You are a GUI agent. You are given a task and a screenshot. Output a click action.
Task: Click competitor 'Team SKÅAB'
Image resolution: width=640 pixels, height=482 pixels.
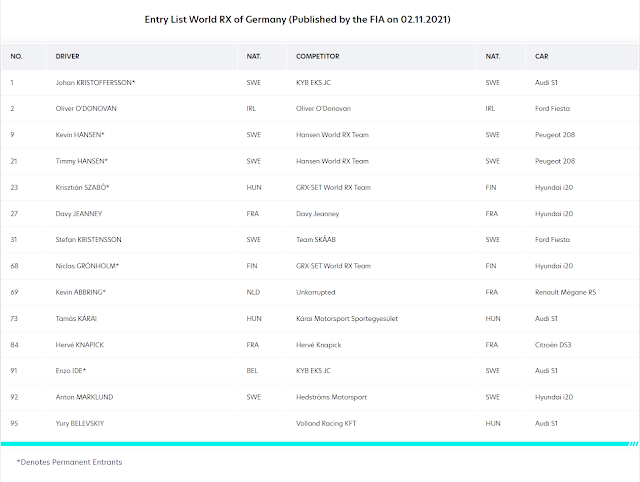click(x=316, y=240)
